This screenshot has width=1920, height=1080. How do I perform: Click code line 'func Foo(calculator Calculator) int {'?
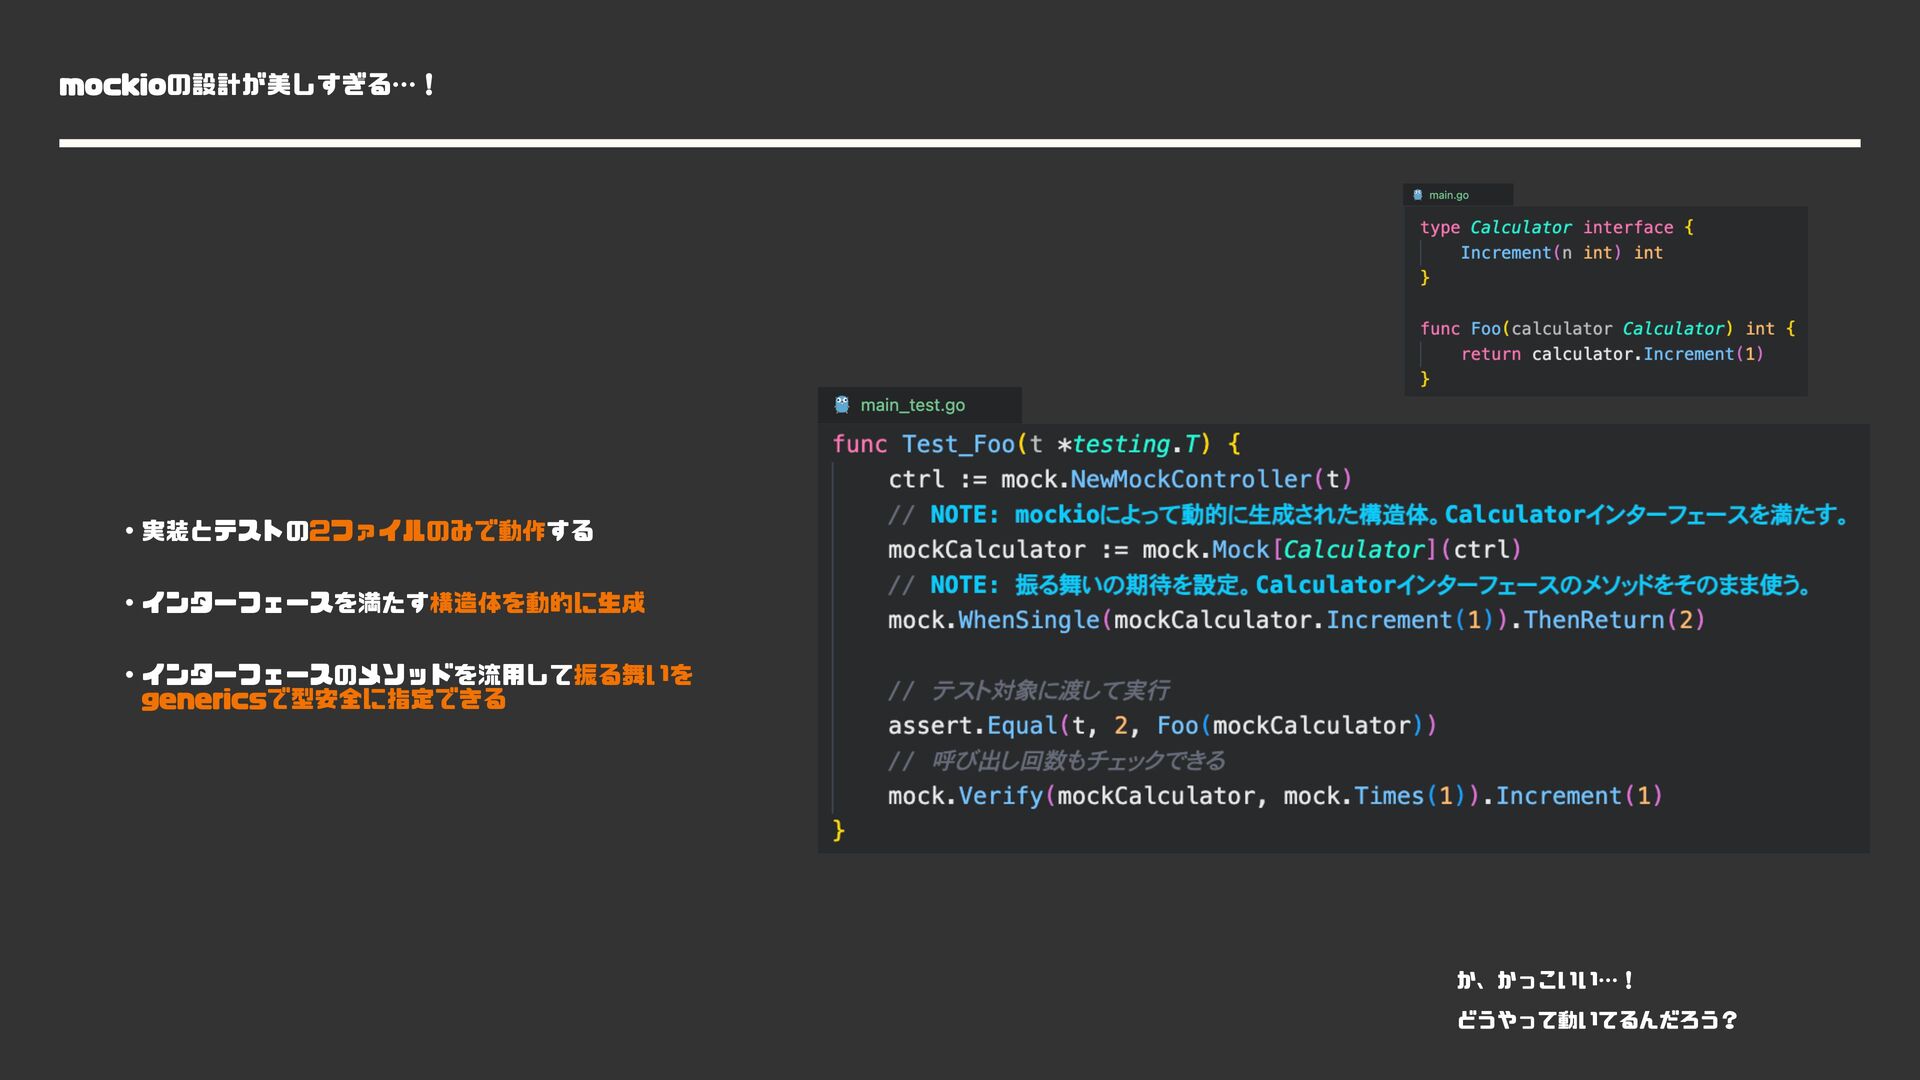(1607, 329)
